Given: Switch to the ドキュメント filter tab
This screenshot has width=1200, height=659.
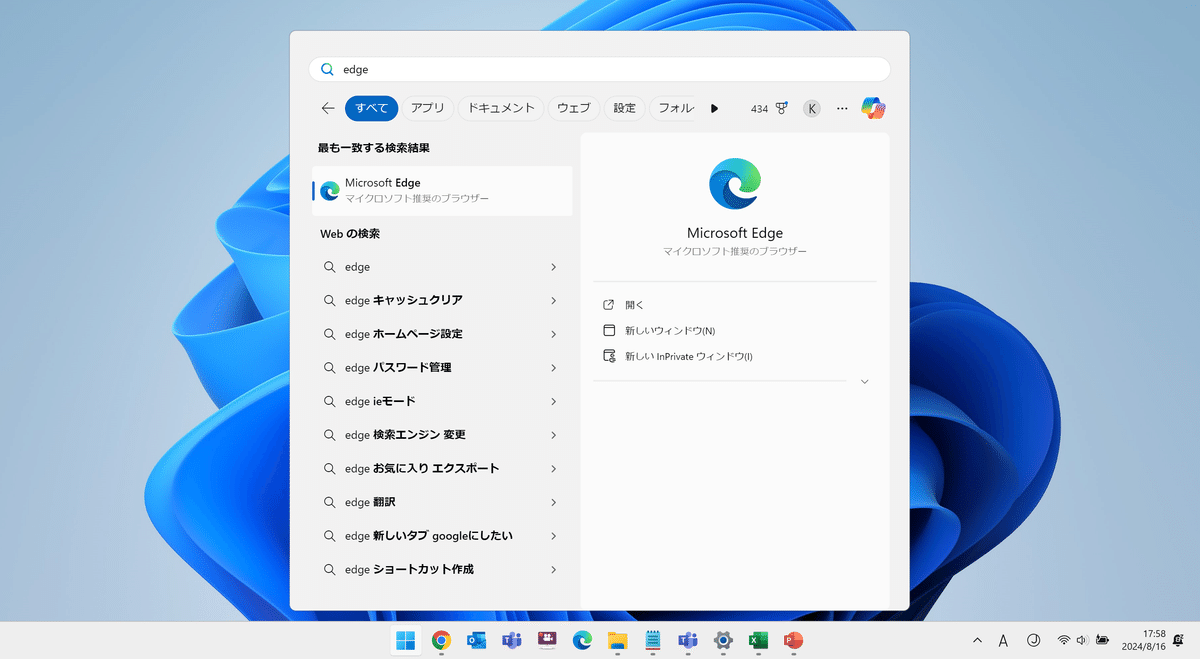Looking at the screenshot, I should coord(501,108).
